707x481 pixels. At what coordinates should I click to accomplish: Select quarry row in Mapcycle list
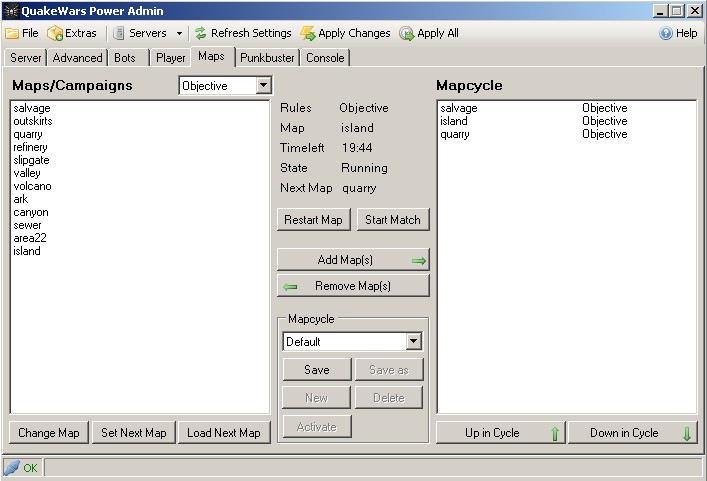567,134
